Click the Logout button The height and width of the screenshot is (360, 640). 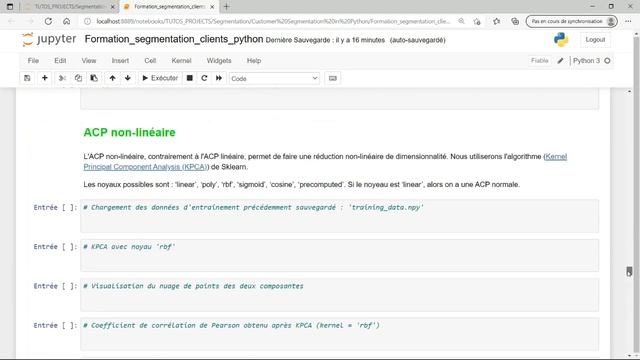pyautogui.click(x=595, y=40)
